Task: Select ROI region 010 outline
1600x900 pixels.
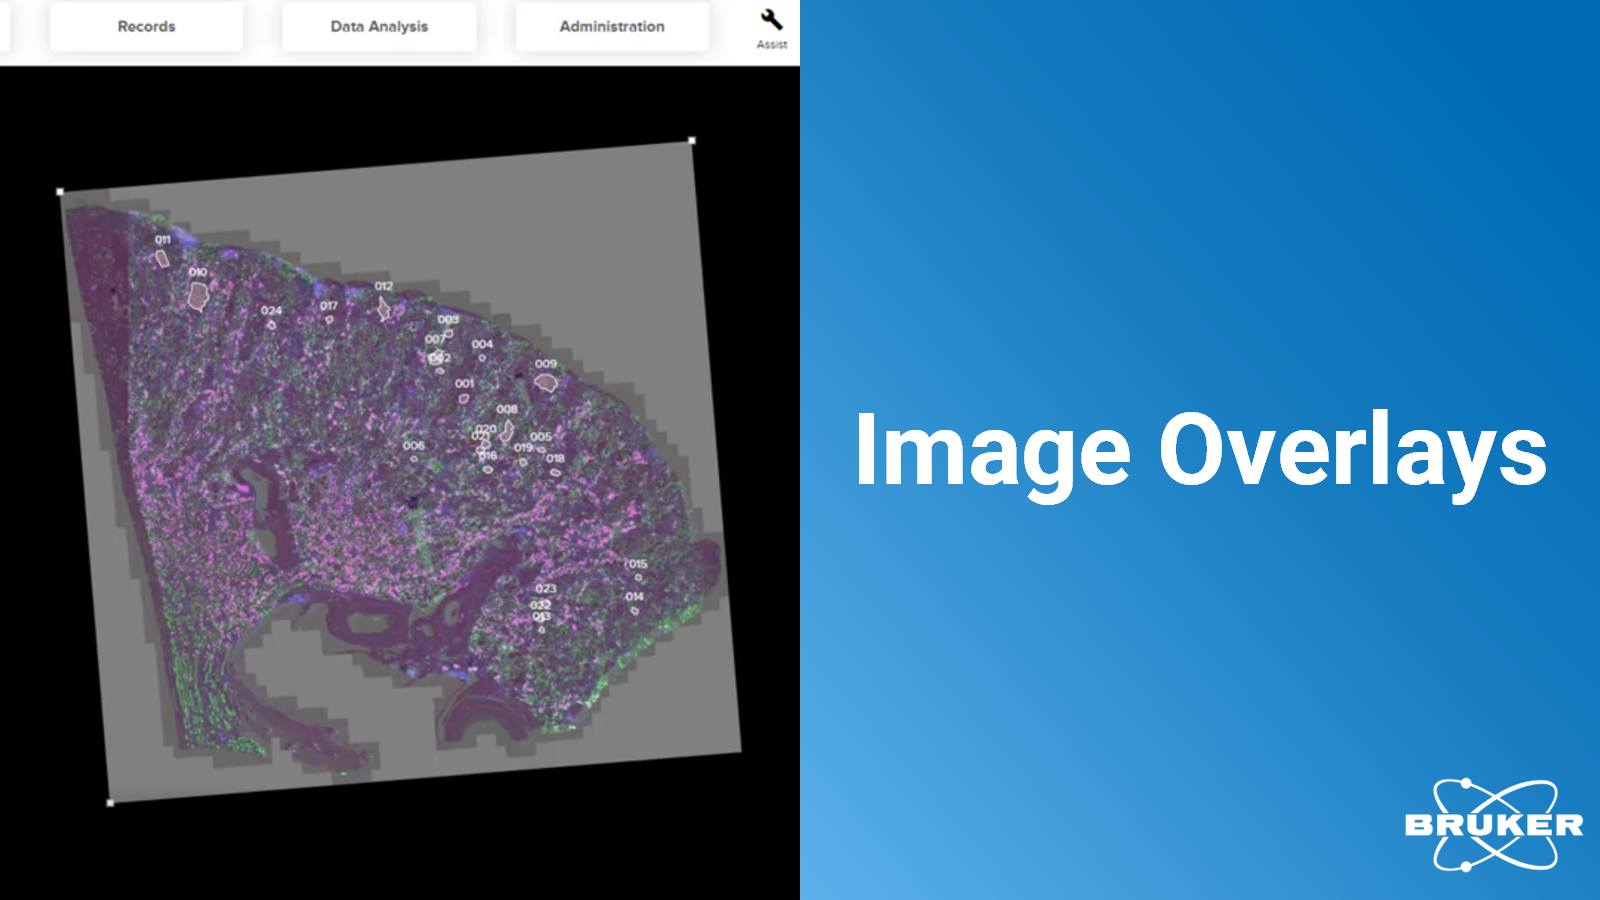Action: pyautogui.click(x=198, y=295)
